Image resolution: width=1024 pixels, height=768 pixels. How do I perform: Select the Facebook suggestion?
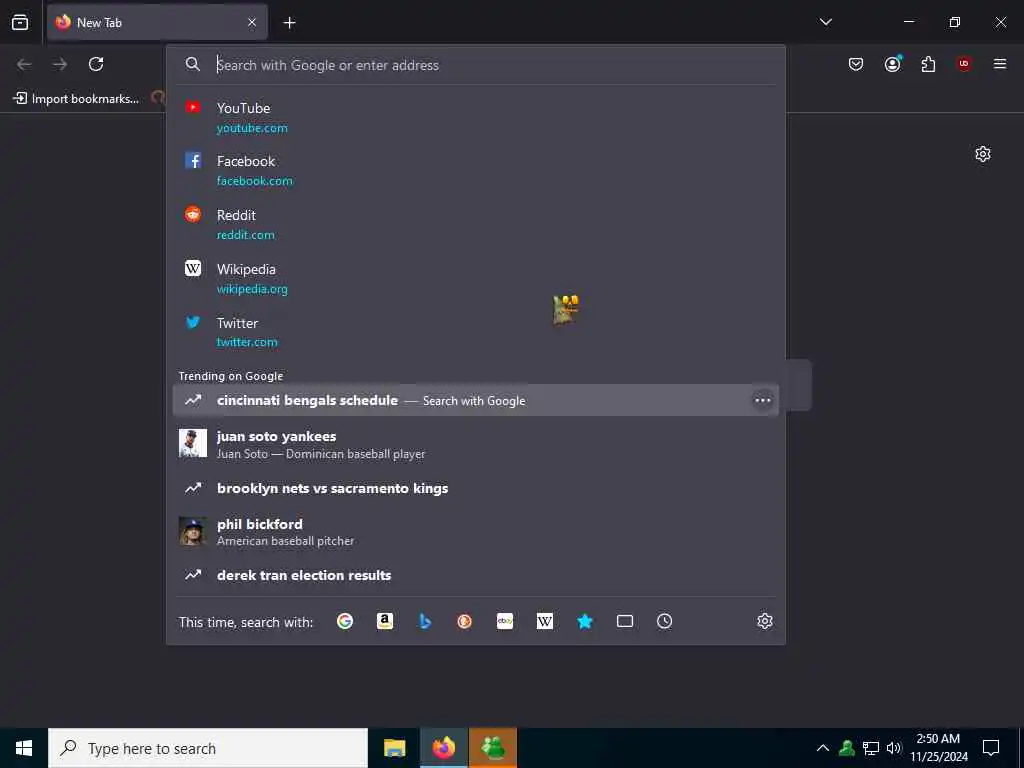475,170
